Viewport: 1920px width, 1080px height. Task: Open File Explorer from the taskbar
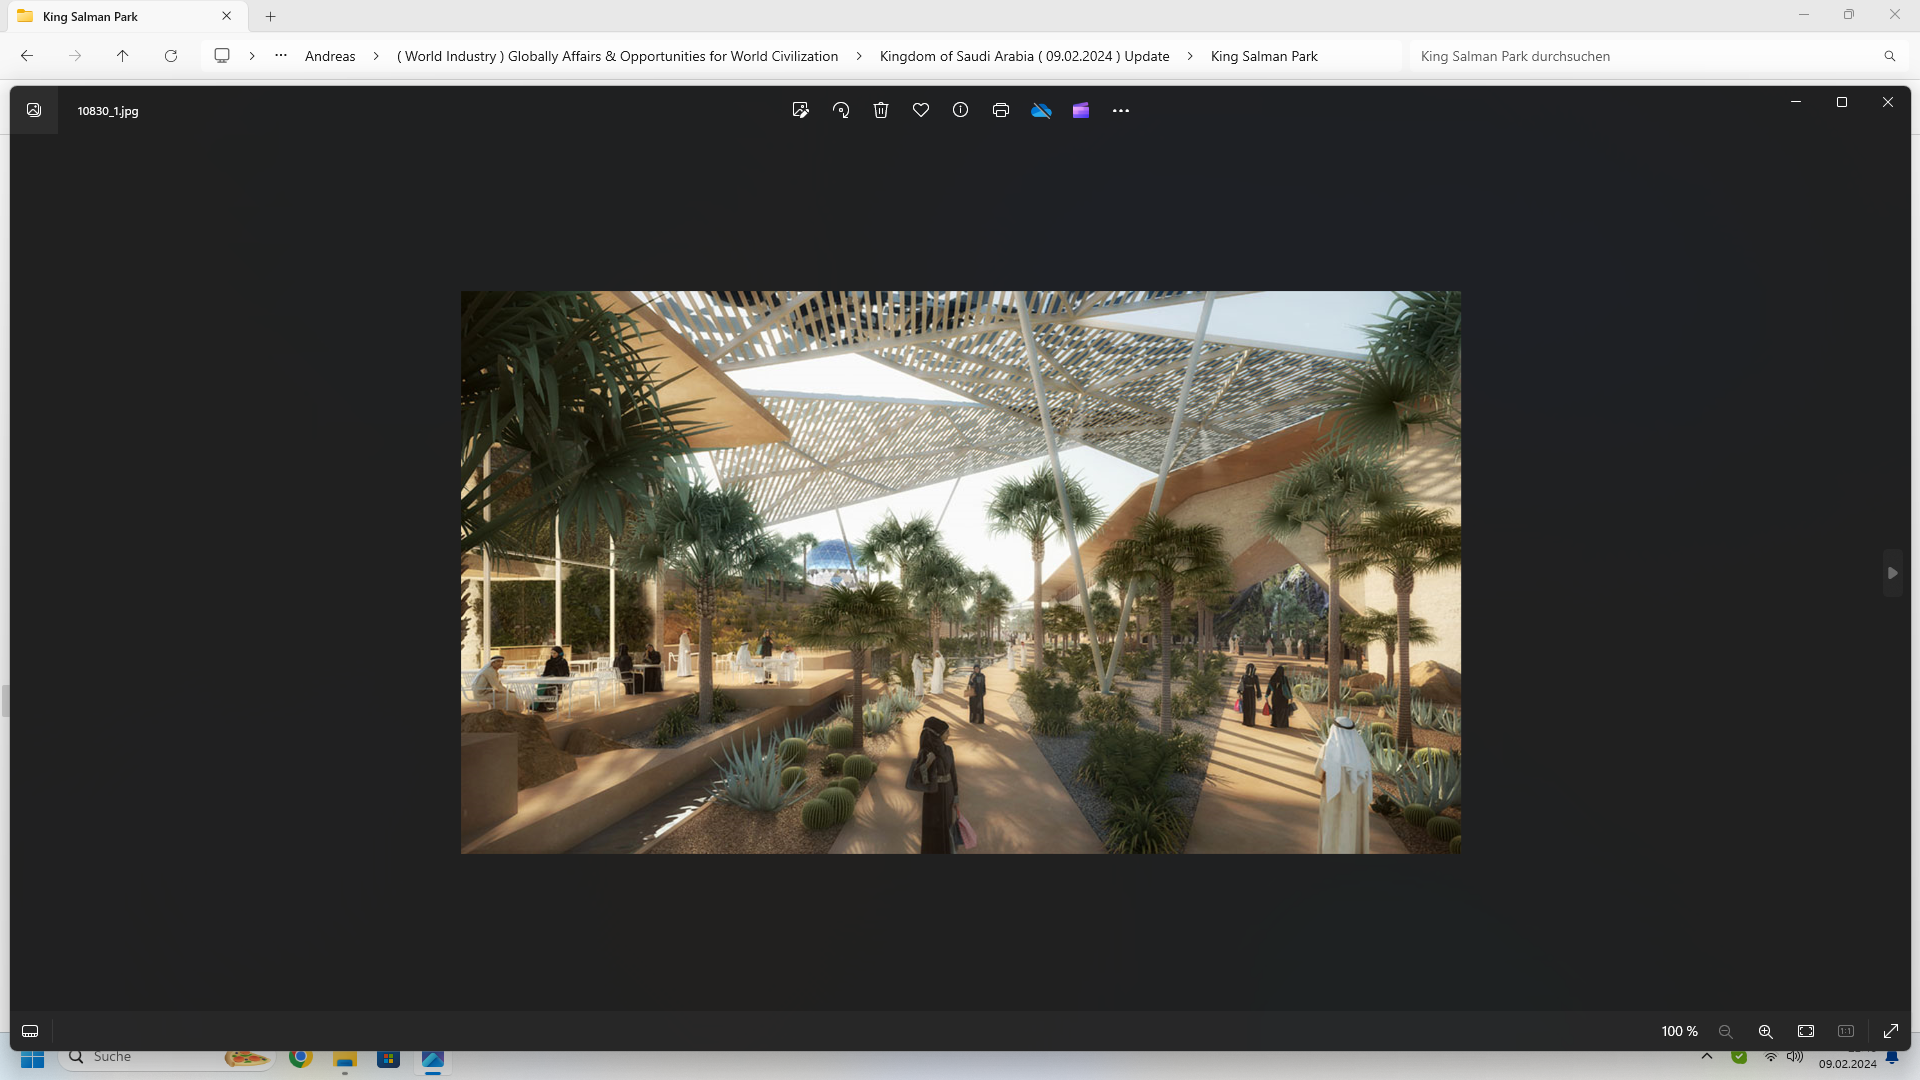click(x=345, y=1059)
